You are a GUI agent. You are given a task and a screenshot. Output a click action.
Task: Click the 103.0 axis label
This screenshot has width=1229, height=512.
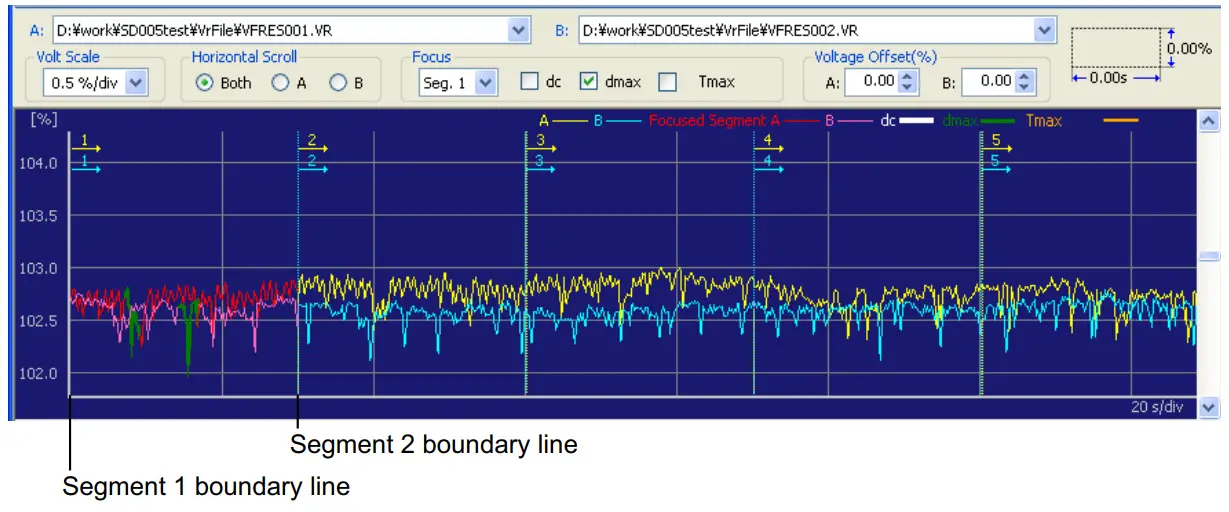[38, 268]
